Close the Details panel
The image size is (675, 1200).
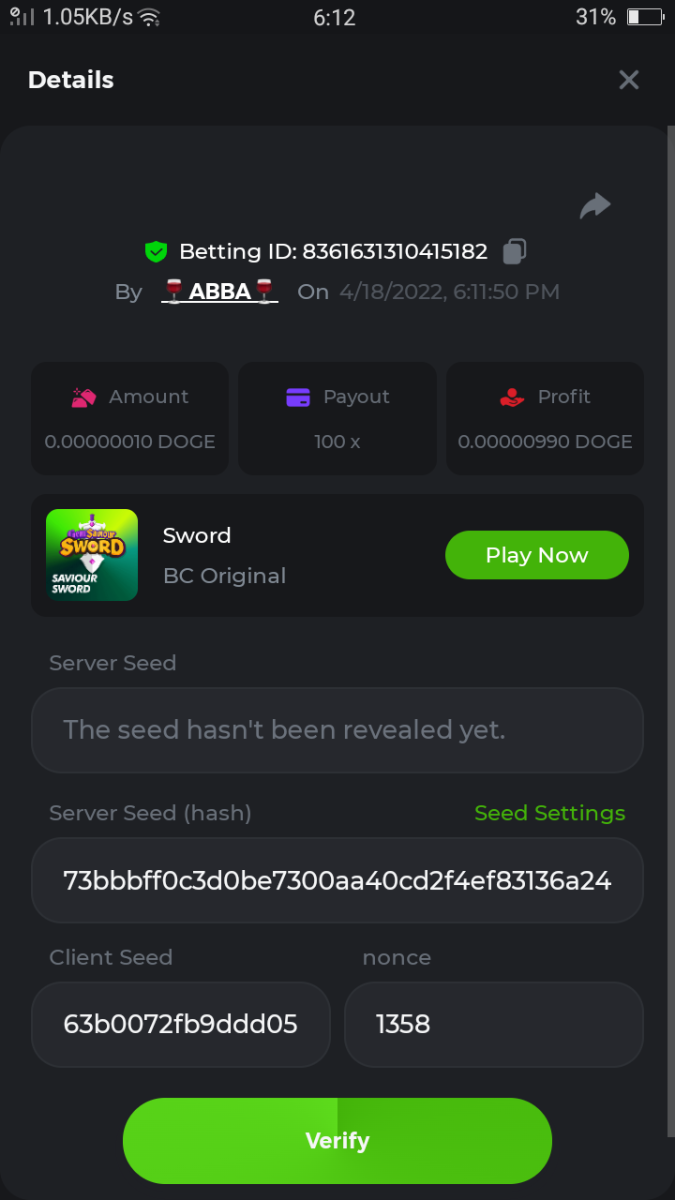(628, 80)
